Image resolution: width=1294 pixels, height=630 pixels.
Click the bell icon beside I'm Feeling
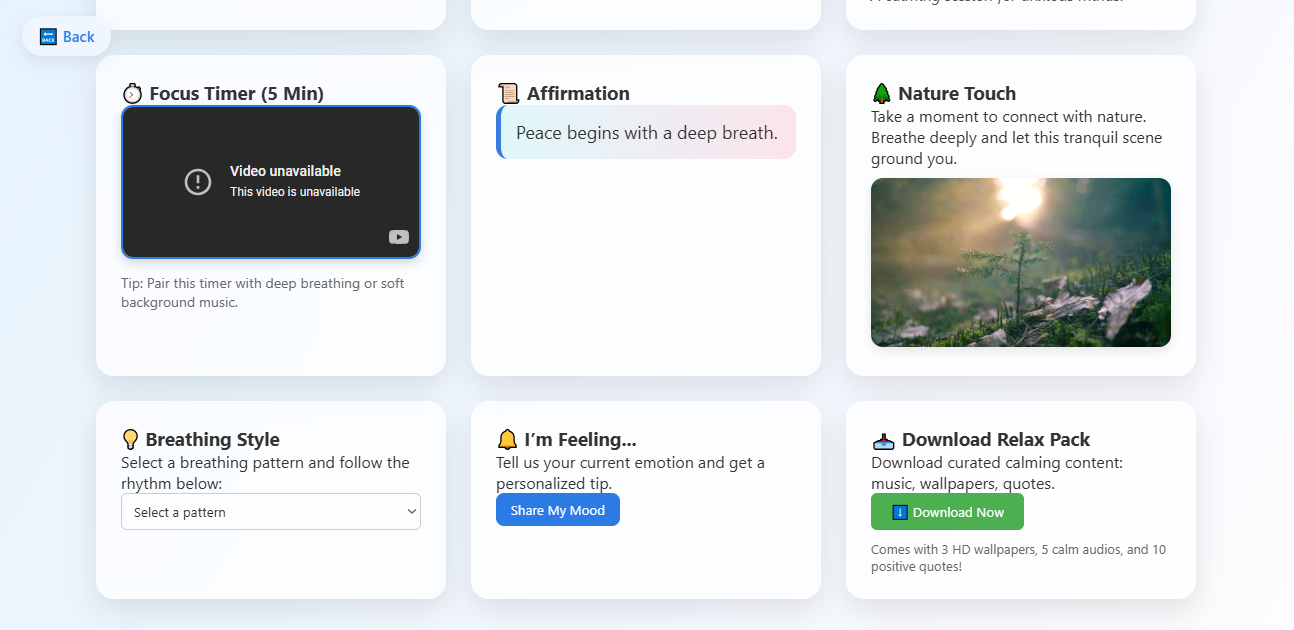507,440
